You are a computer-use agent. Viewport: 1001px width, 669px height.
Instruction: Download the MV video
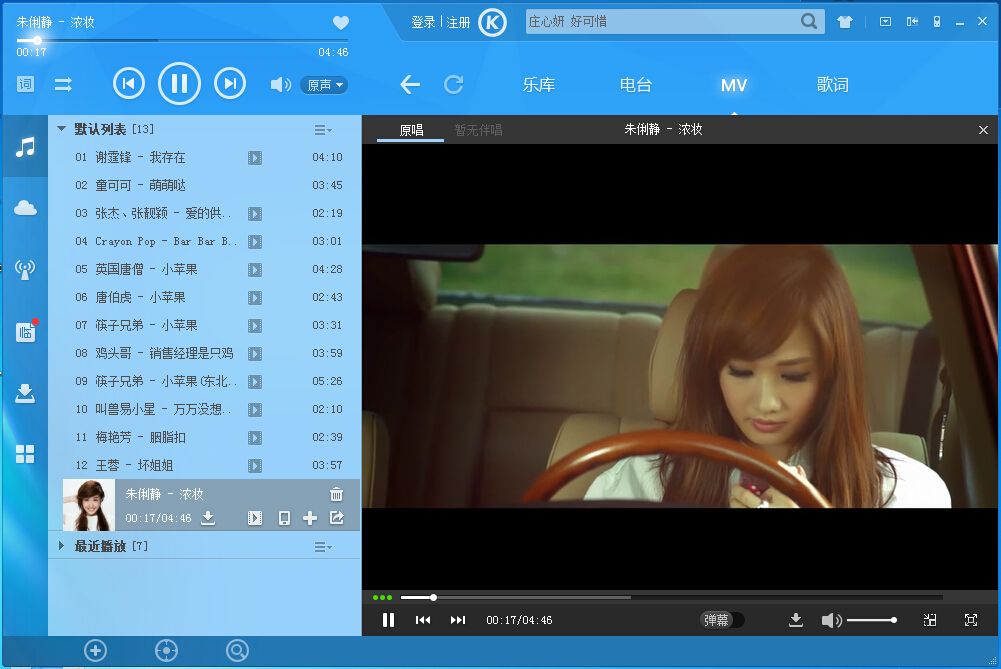tap(796, 620)
